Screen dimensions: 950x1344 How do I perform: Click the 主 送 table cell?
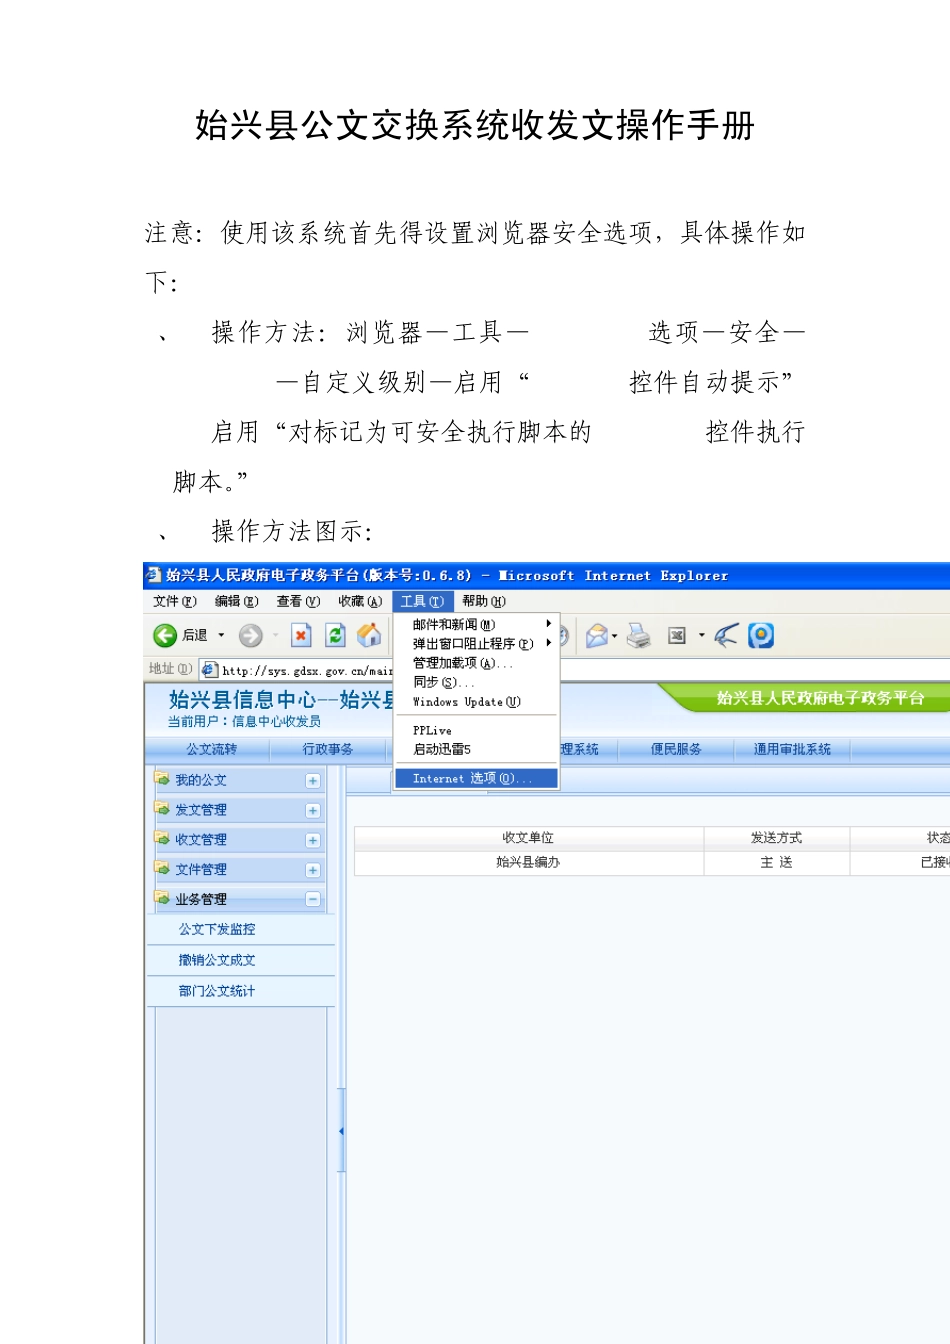pos(776,862)
